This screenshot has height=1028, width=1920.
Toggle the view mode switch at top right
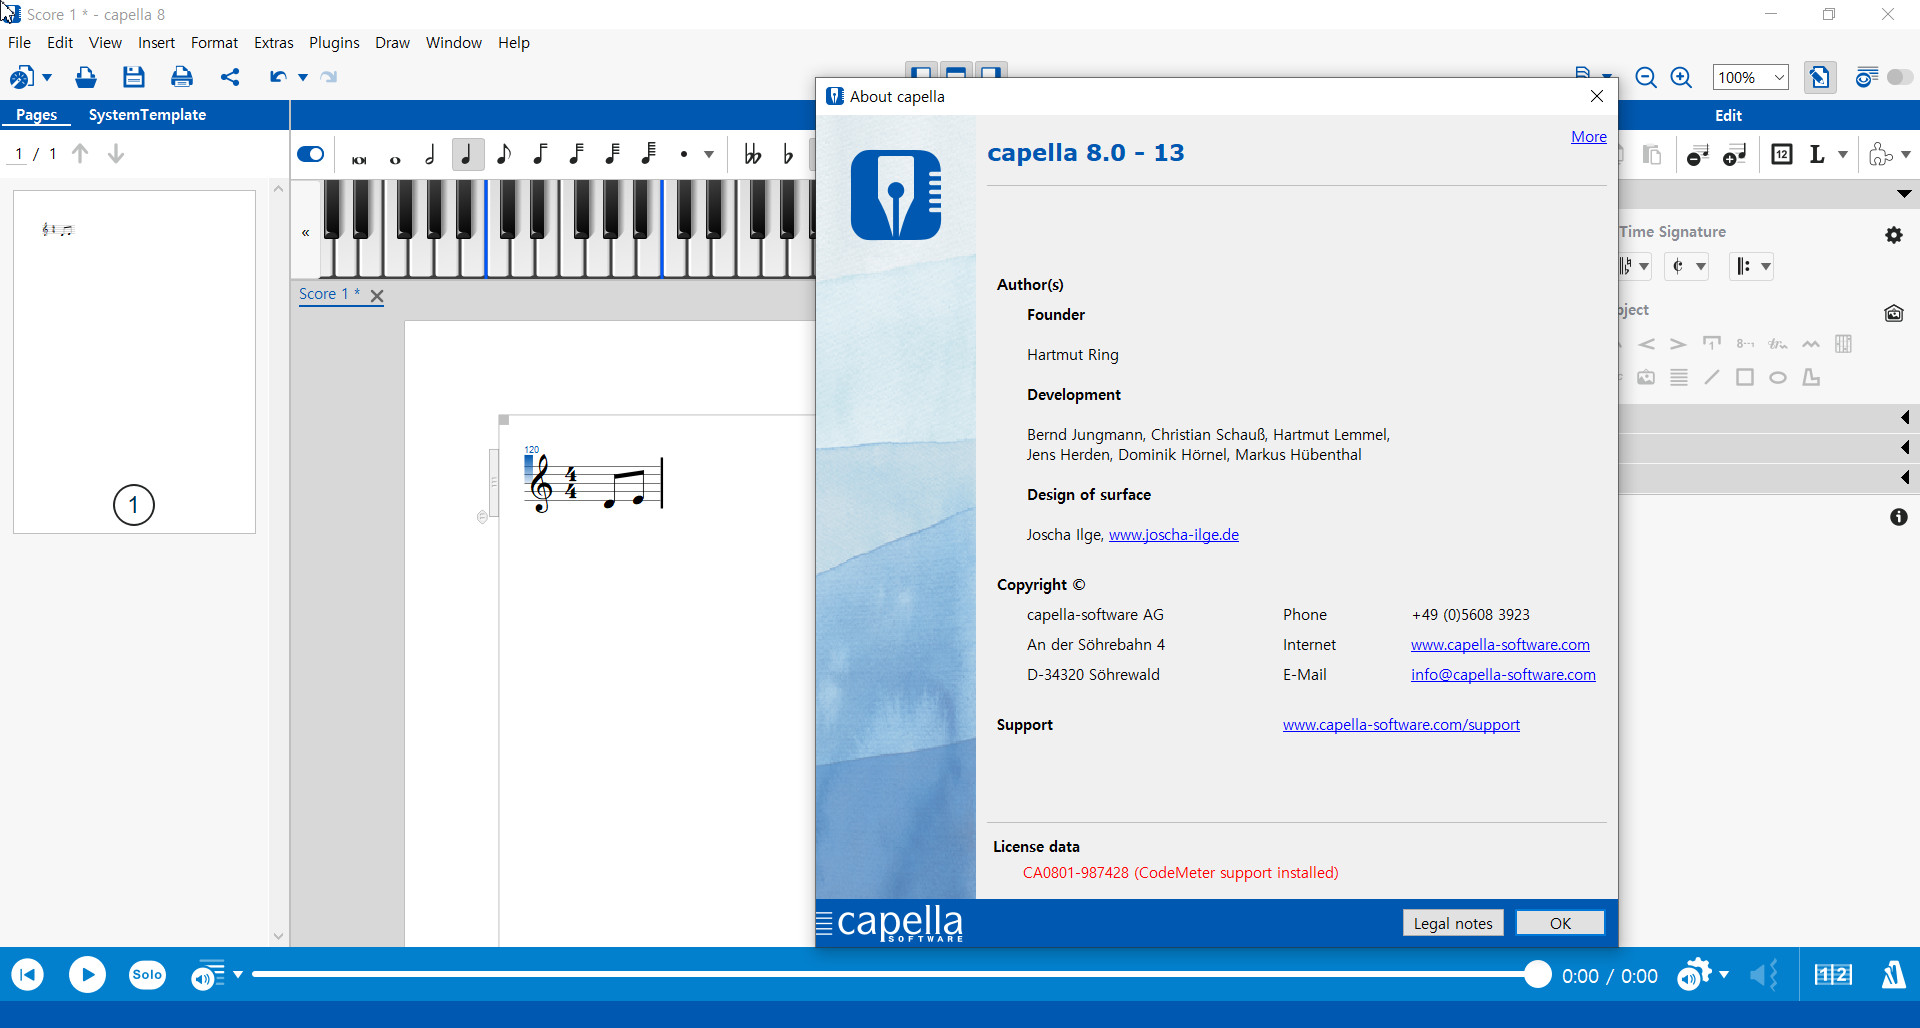point(1899,77)
